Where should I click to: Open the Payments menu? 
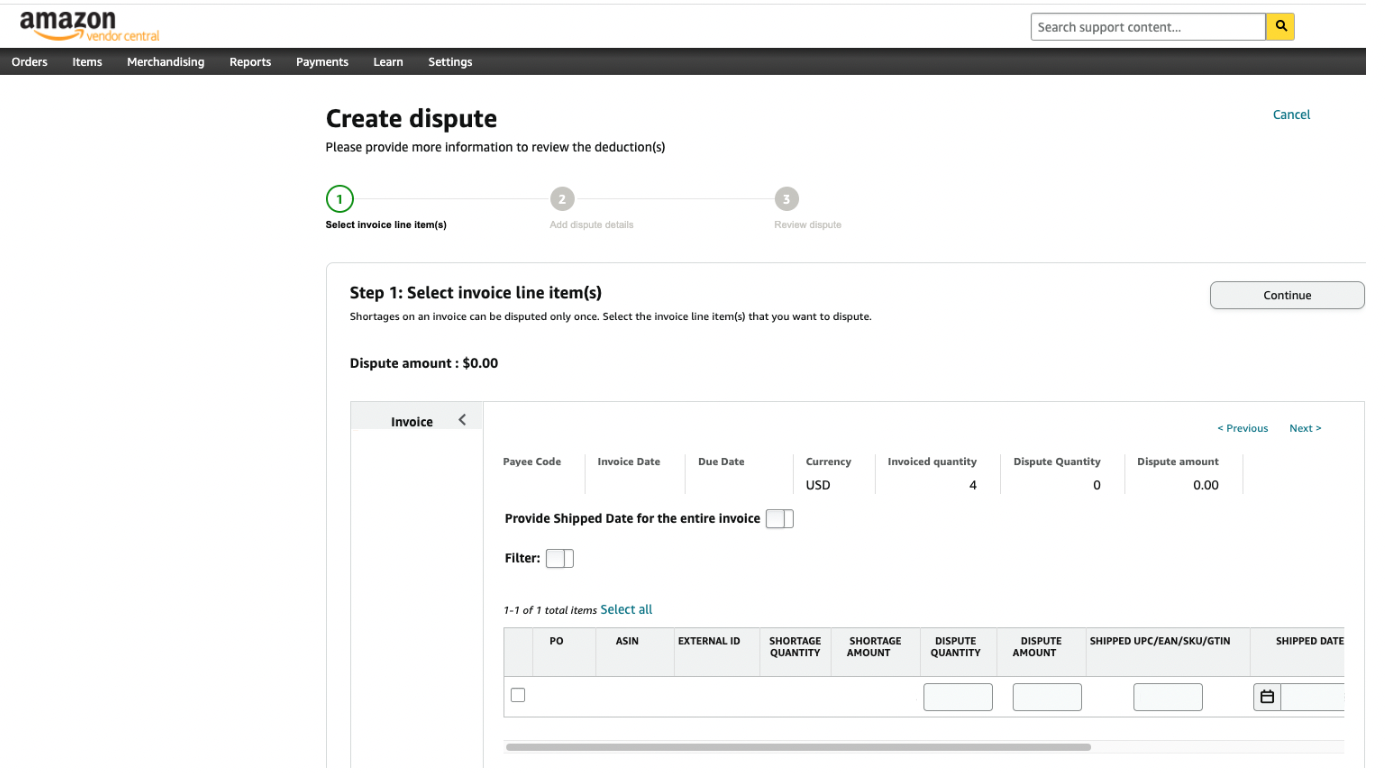coord(321,61)
